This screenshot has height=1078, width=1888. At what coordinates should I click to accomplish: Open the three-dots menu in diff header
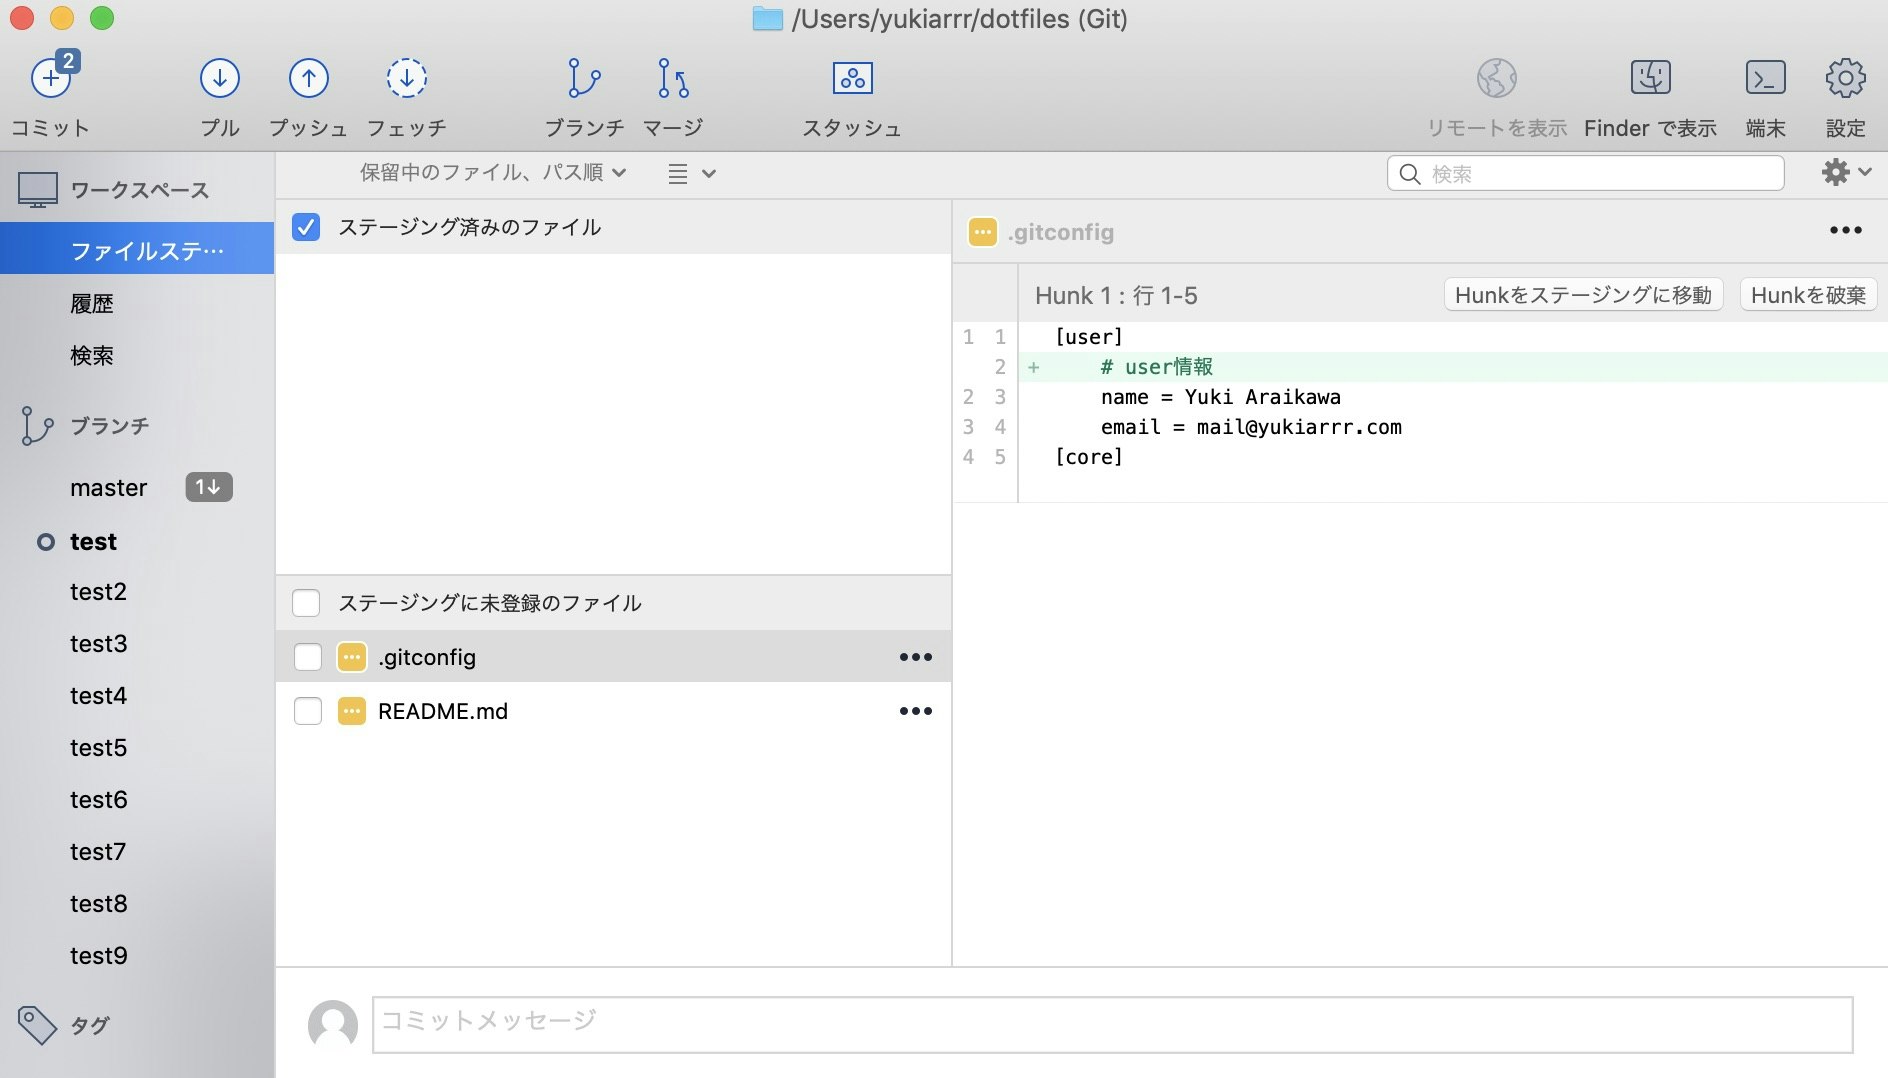[1846, 231]
